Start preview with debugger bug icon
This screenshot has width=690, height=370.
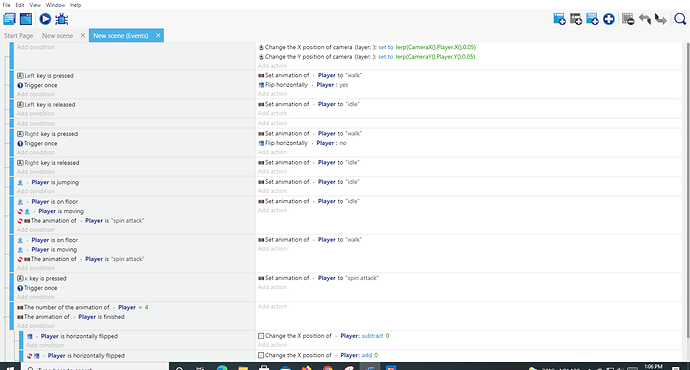pyautogui.click(x=62, y=19)
